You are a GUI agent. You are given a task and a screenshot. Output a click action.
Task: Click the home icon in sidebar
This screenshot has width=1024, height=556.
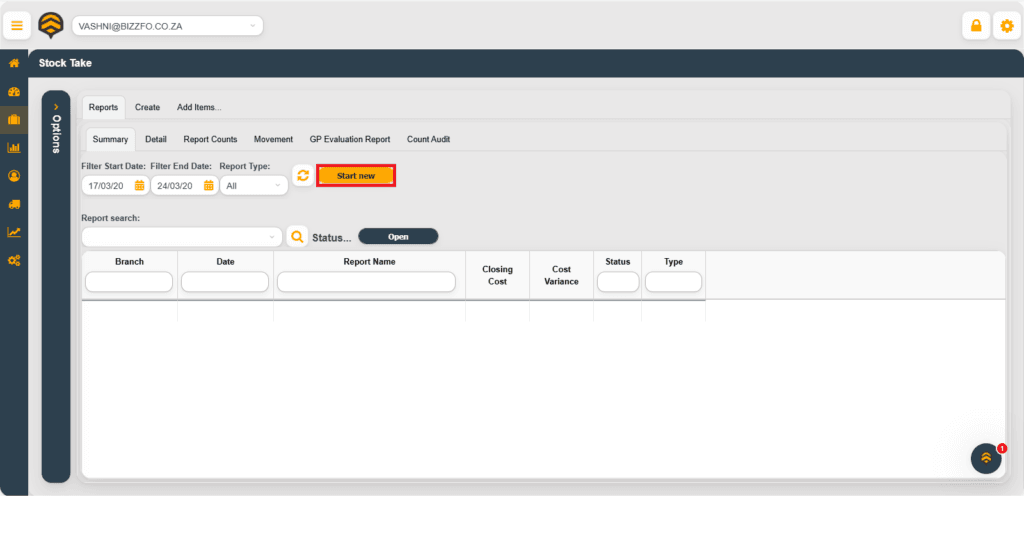click(14, 63)
